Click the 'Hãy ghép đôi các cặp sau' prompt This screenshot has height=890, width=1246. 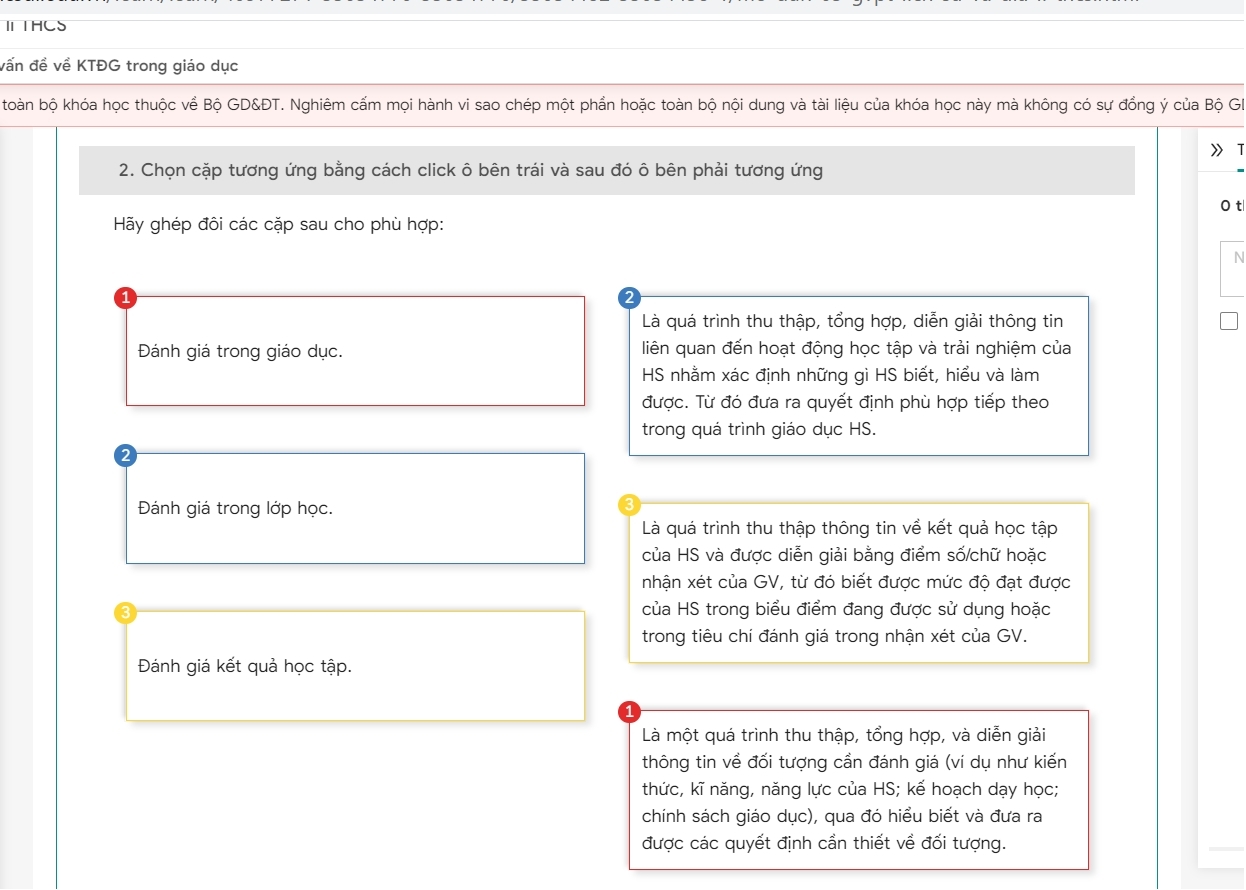[278, 224]
